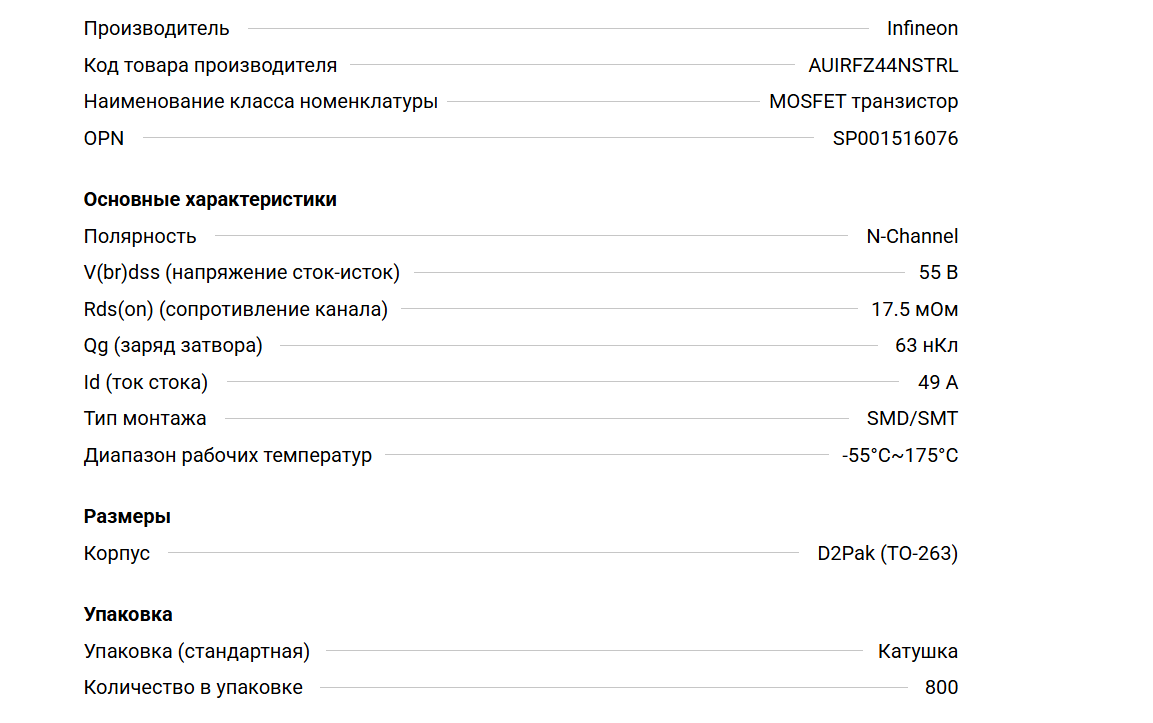Viewport: 1153px width, 723px height.
Task: Click the Производитель row label
Action: [x=156, y=29]
